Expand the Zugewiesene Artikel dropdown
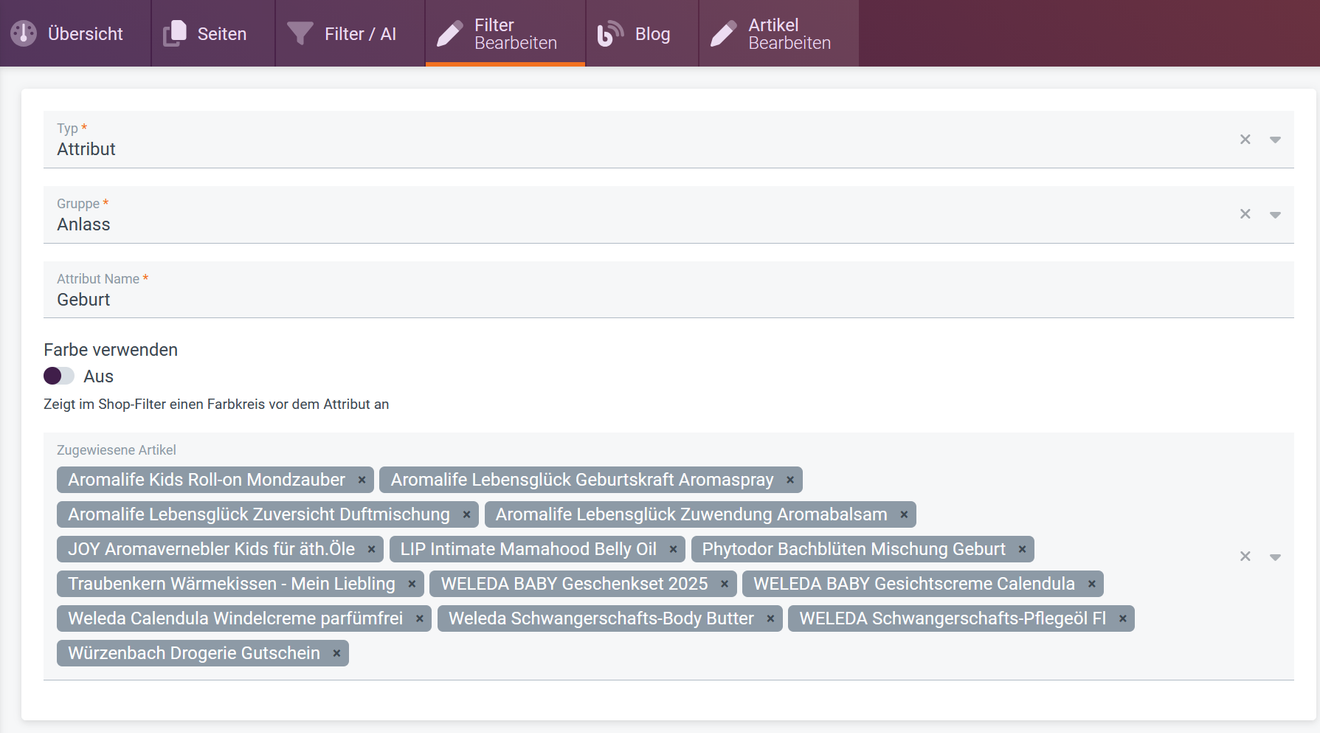 pyautogui.click(x=1275, y=557)
